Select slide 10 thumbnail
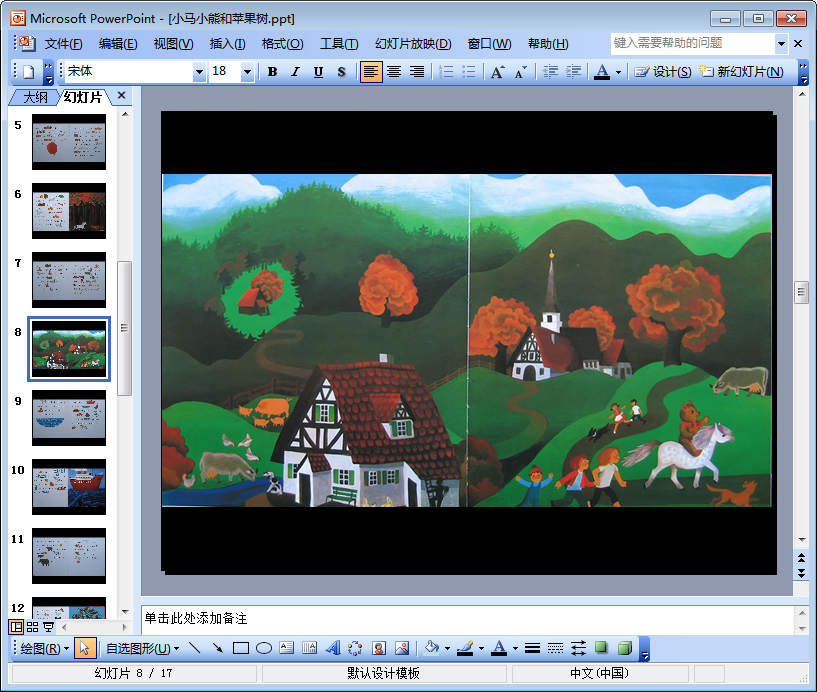 (x=69, y=487)
